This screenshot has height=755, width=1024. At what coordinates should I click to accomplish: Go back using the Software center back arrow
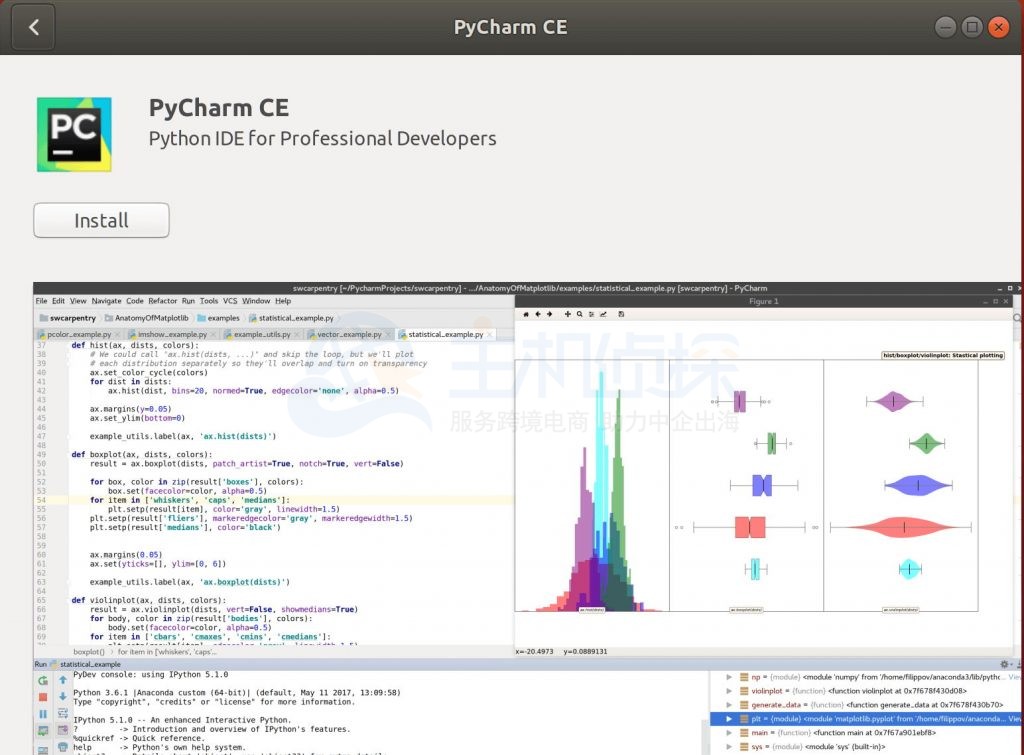click(32, 27)
